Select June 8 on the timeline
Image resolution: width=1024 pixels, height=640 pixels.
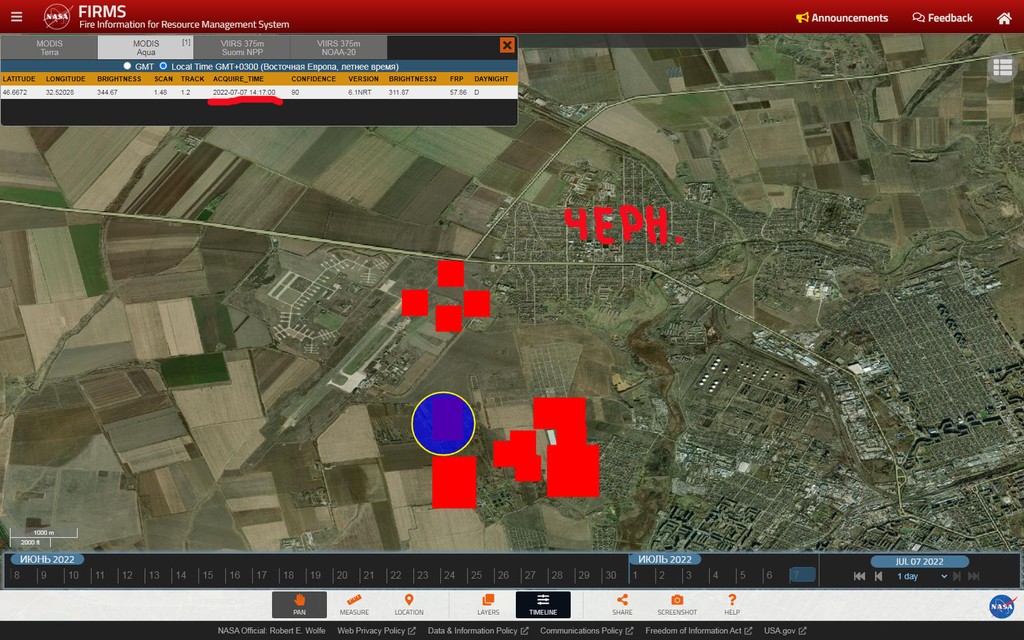17,575
